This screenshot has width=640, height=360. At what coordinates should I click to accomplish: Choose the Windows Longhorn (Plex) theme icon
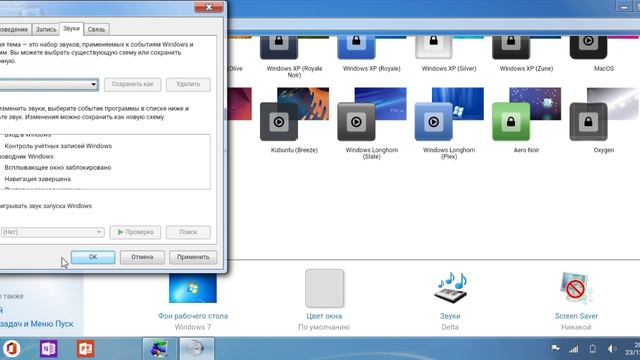(449, 114)
